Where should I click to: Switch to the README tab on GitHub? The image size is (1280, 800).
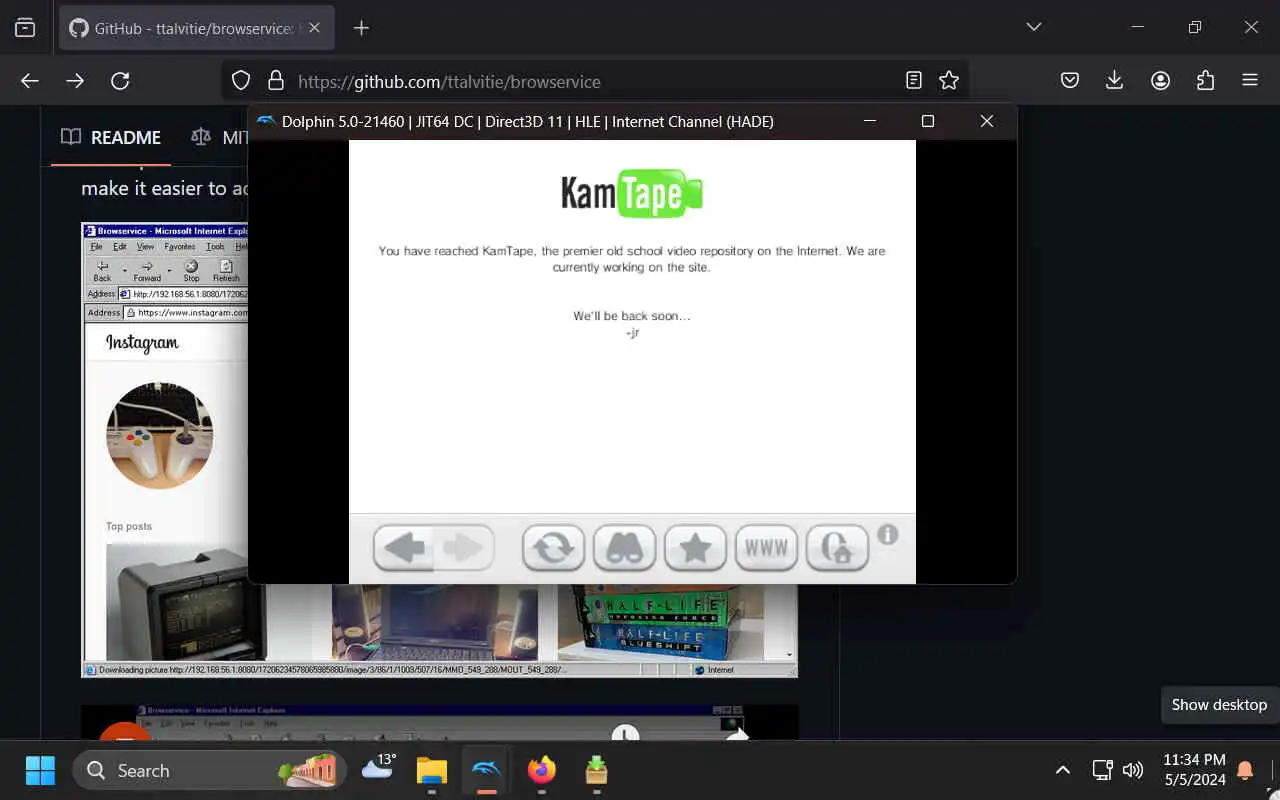(x=111, y=137)
